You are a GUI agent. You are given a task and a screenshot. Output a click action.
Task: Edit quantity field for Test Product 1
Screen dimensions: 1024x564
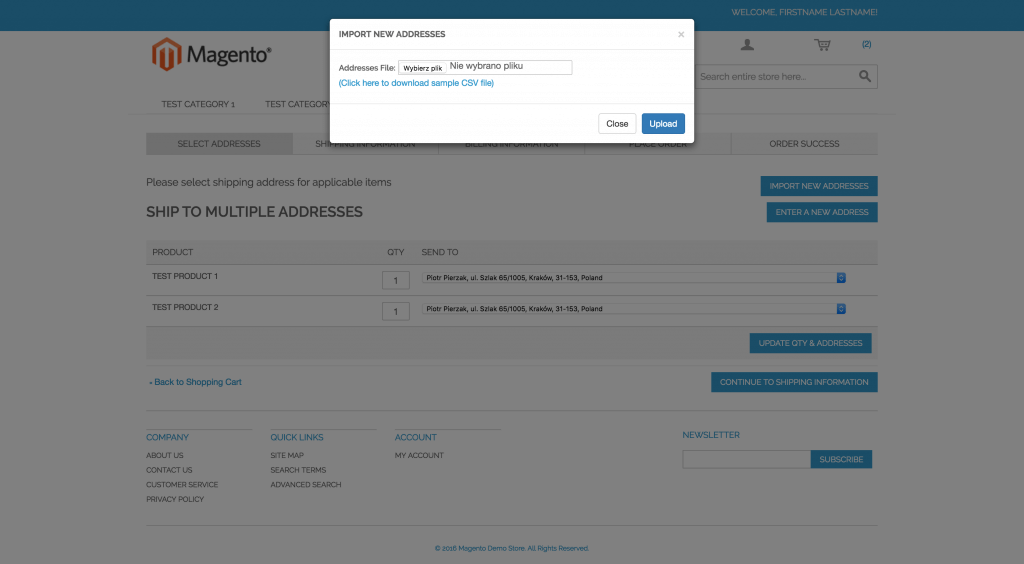tap(395, 281)
